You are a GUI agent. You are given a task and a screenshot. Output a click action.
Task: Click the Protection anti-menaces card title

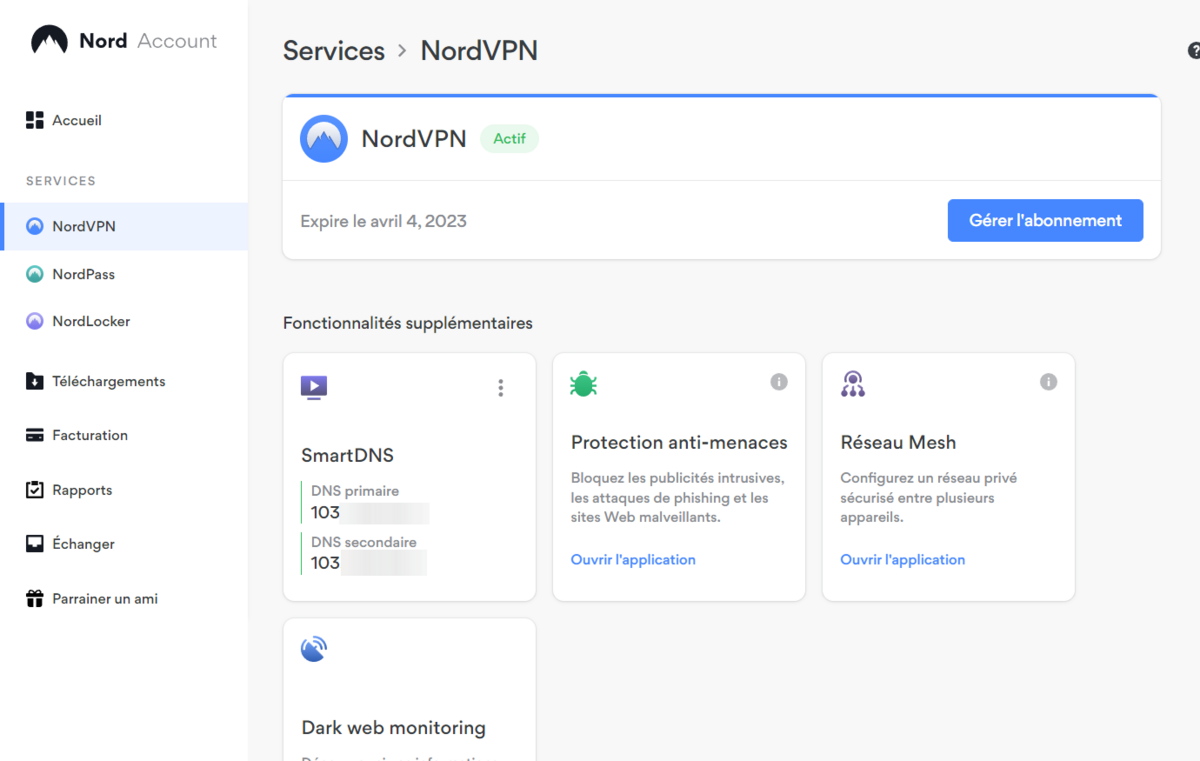click(679, 442)
